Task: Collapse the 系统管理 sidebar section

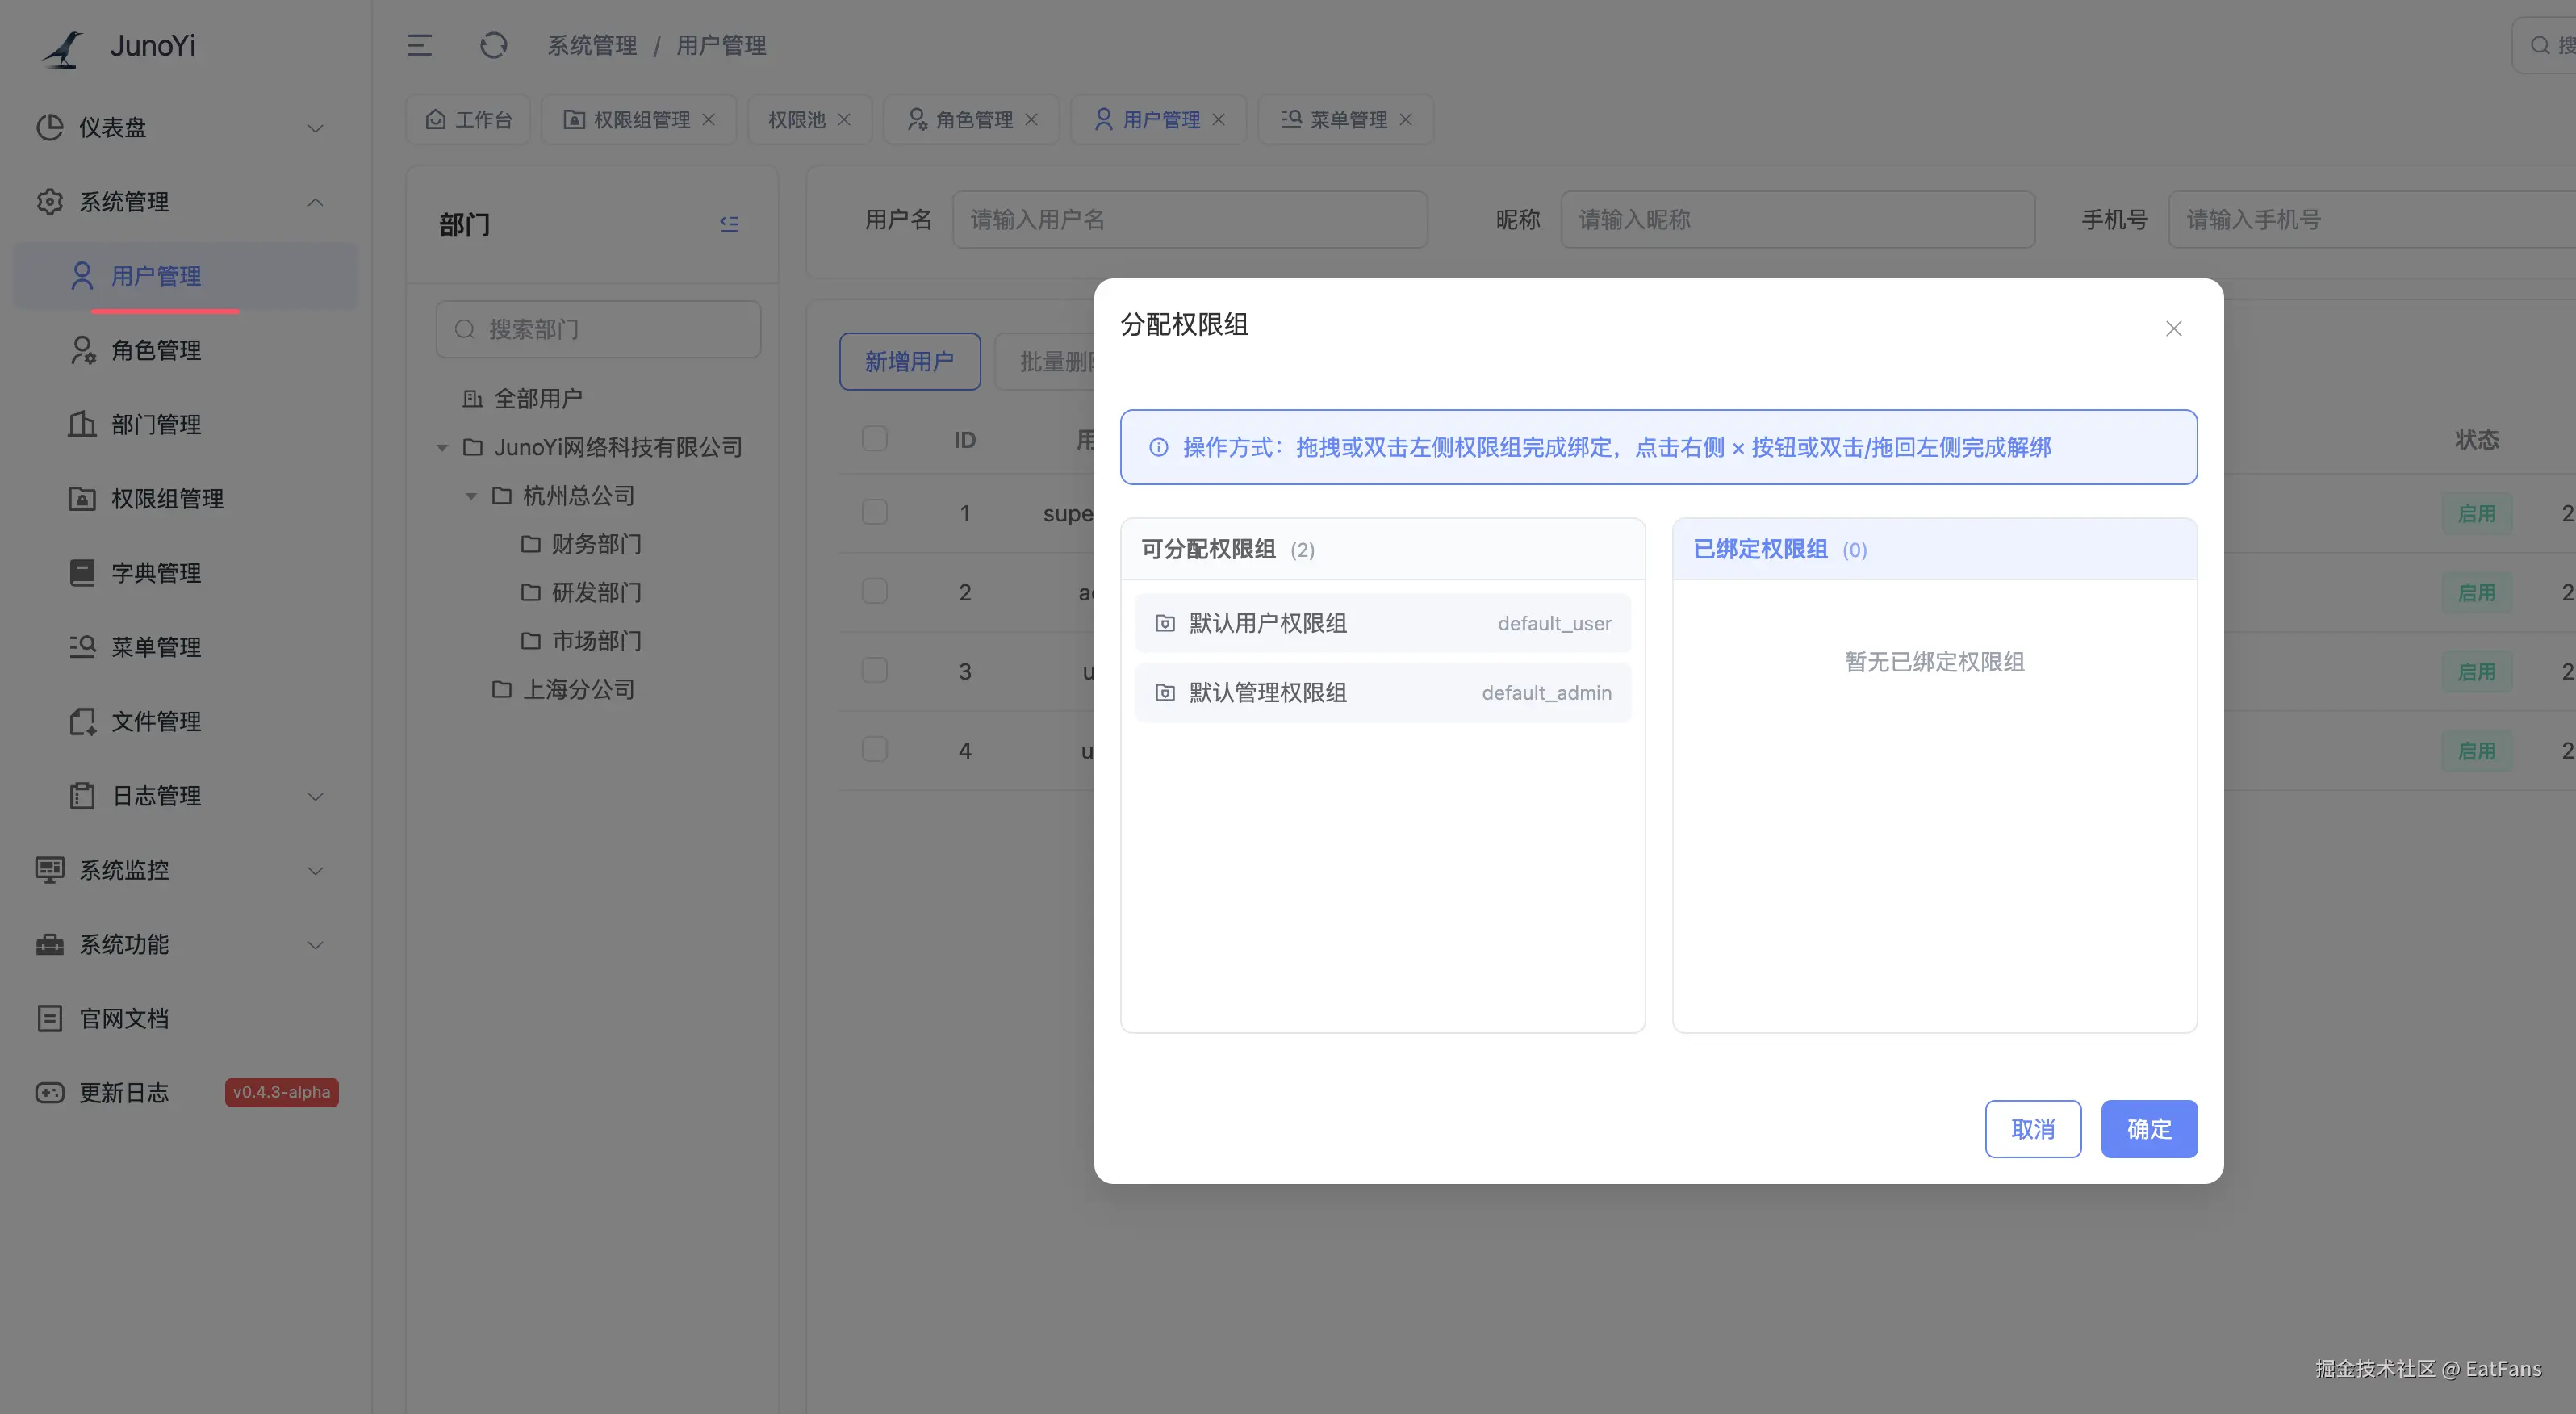Action: point(315,202)
